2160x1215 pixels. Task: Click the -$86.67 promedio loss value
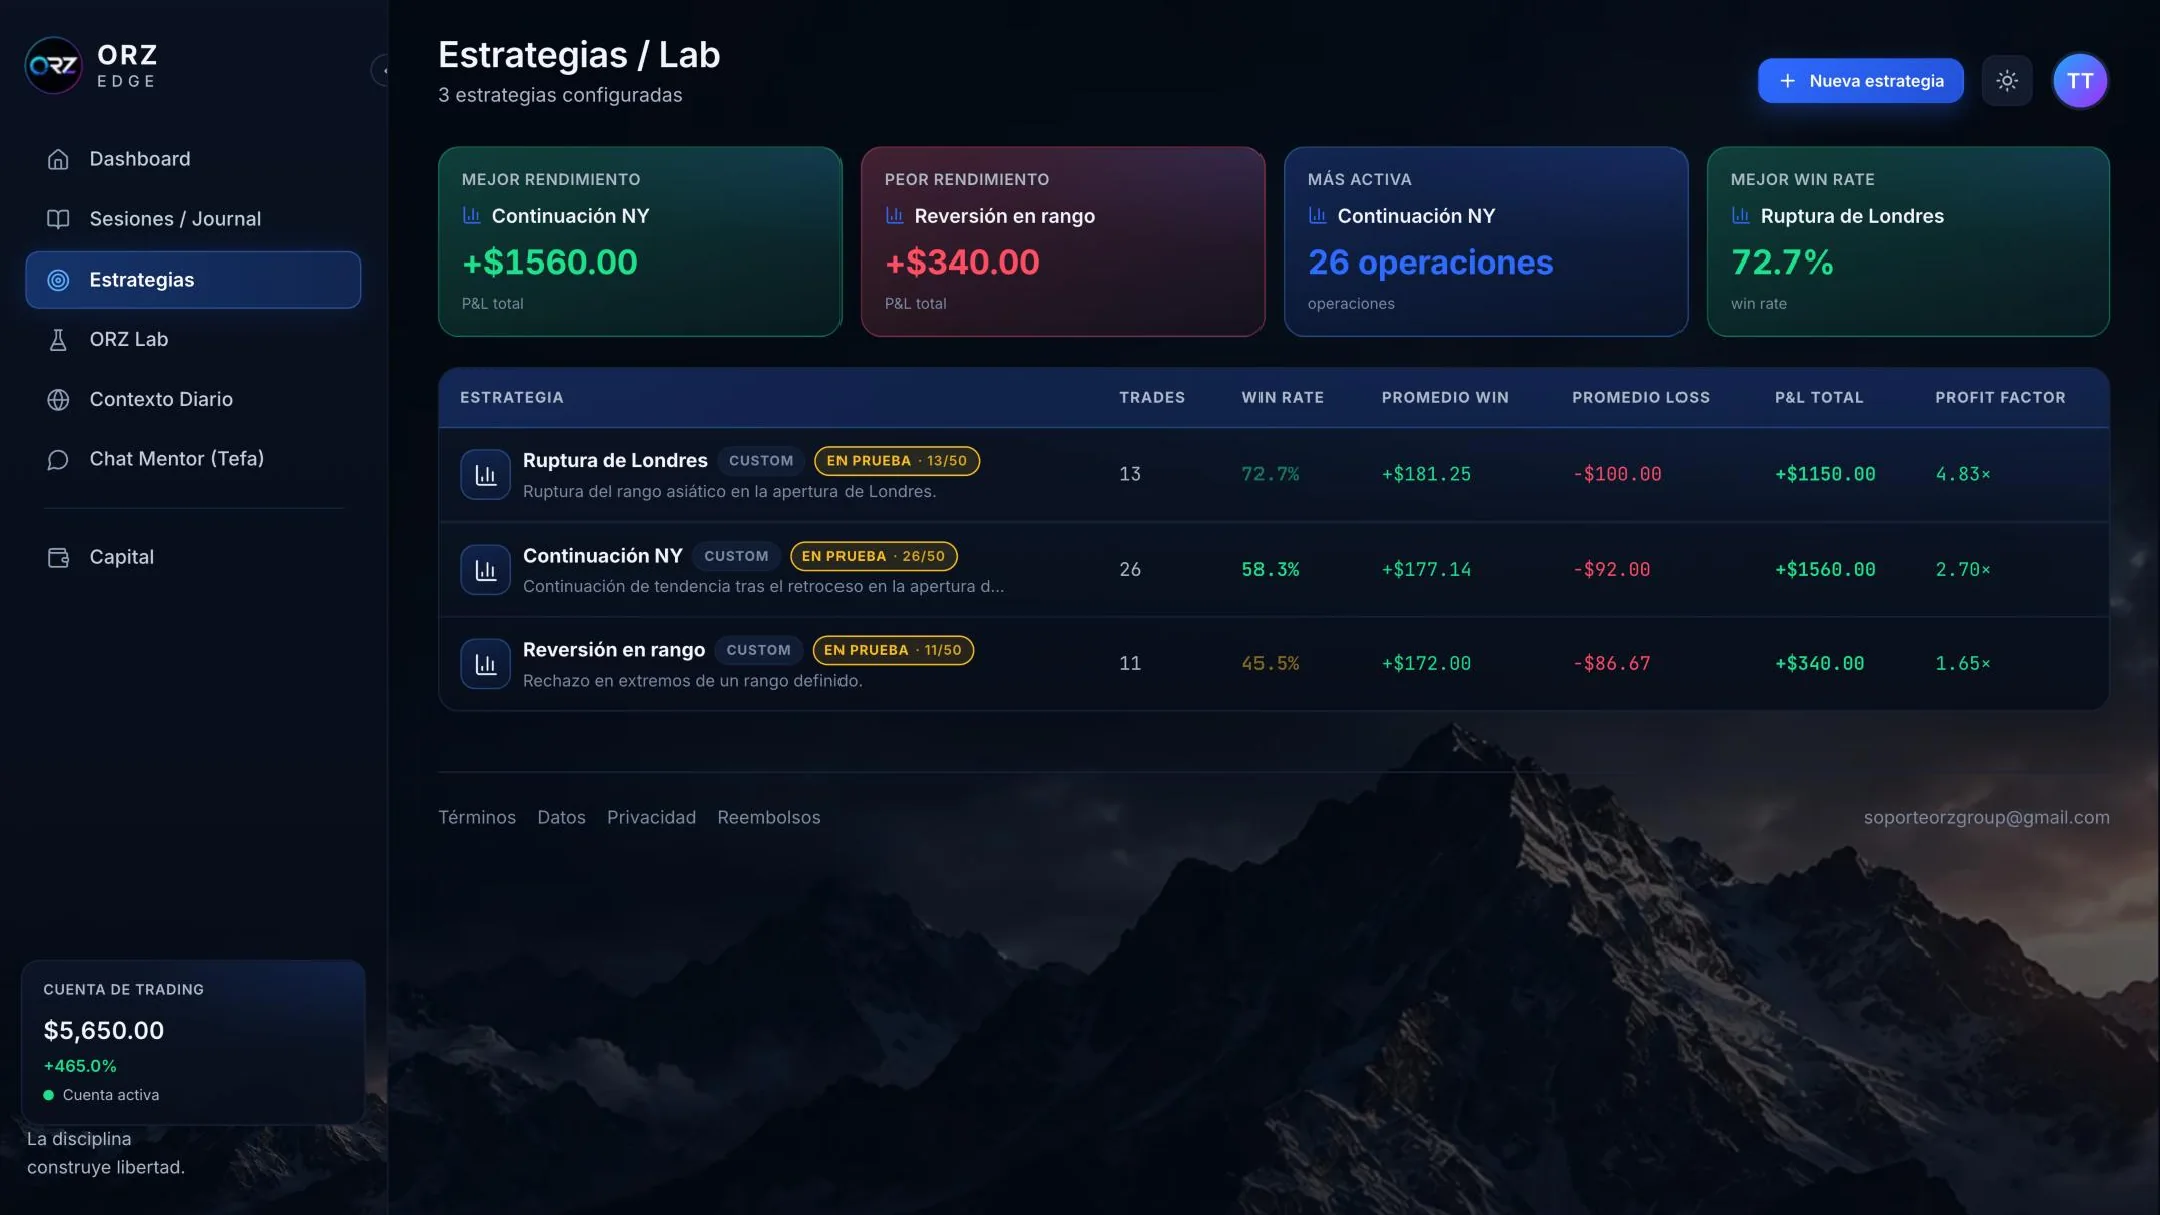tap(1611, 664)
